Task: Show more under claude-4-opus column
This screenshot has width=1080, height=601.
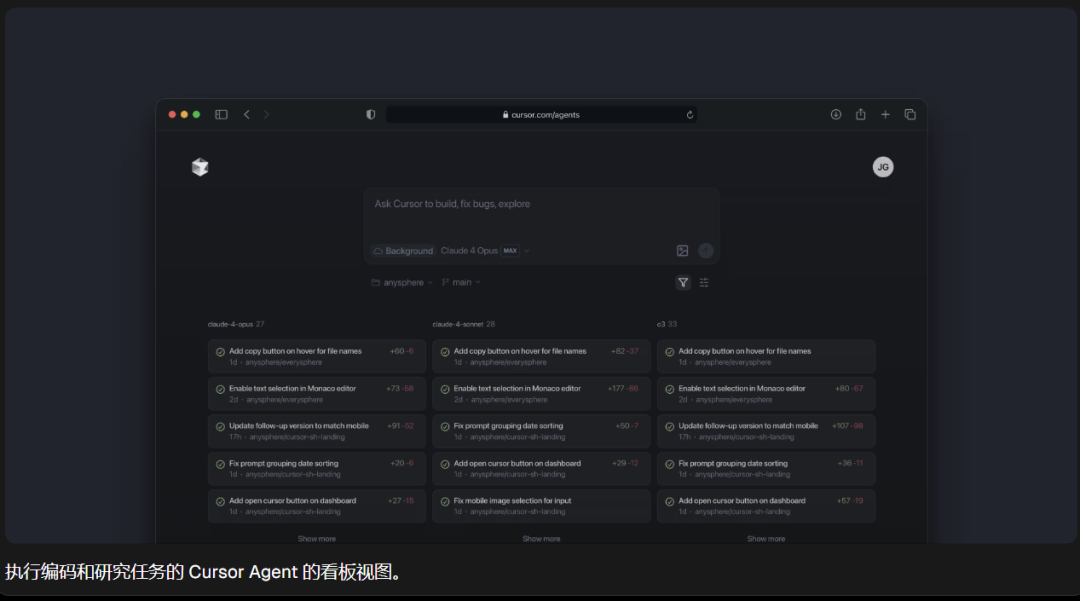Action: point(317,539)
